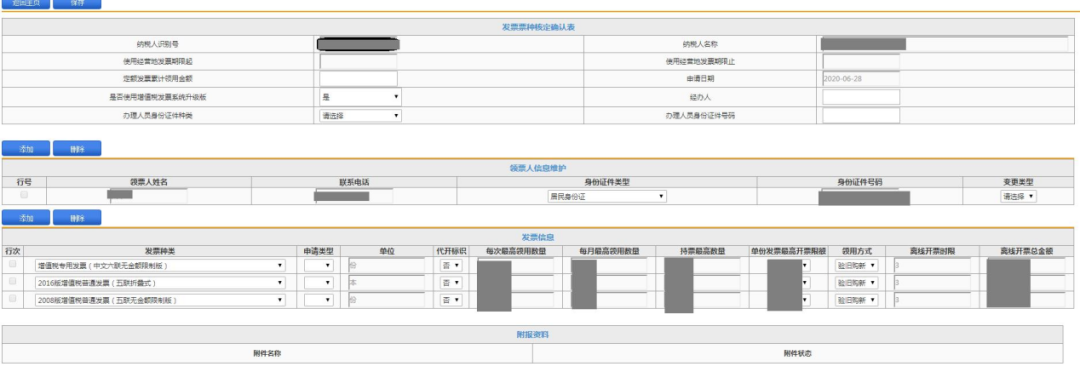The height and width of the screenshot is (372, 1080).
Task: Click 添加 above the 发票信息 table
Action: click(26, 218)
